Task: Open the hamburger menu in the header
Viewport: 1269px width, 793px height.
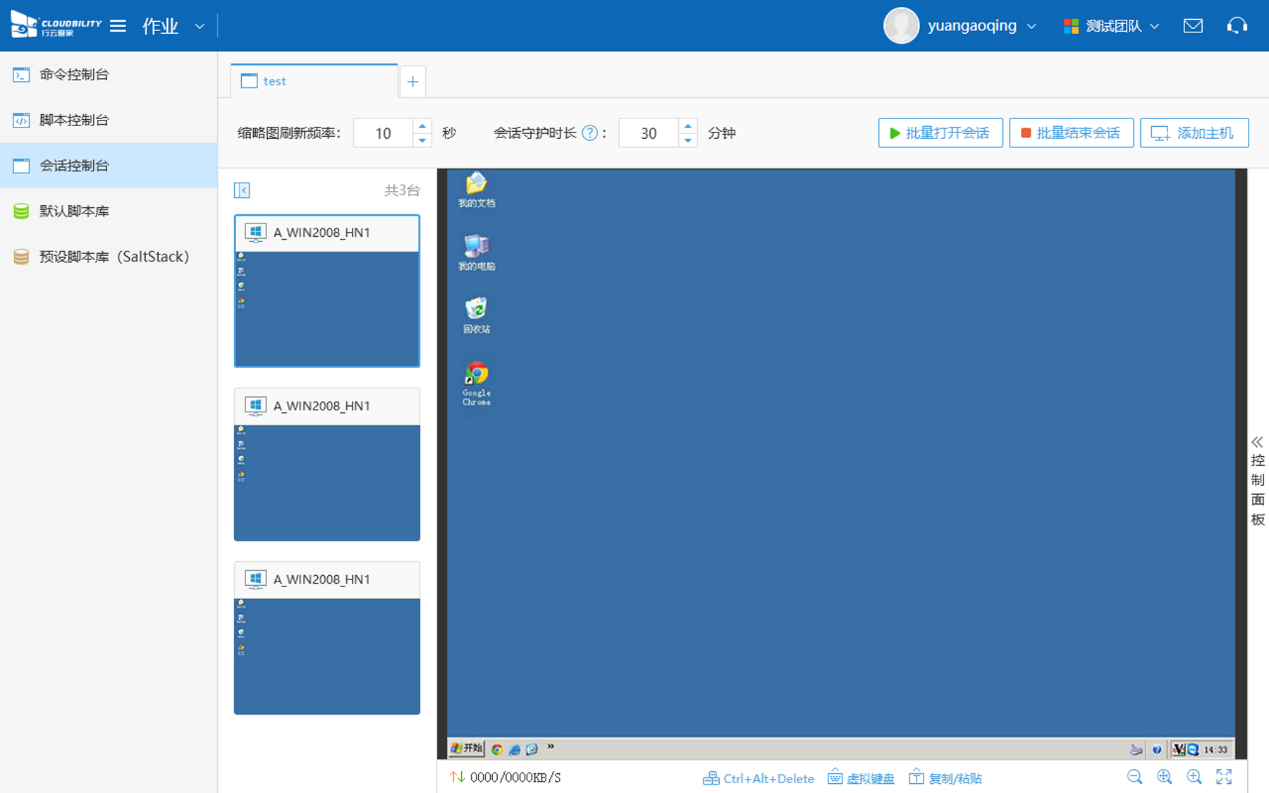Action: click(118, 26)
